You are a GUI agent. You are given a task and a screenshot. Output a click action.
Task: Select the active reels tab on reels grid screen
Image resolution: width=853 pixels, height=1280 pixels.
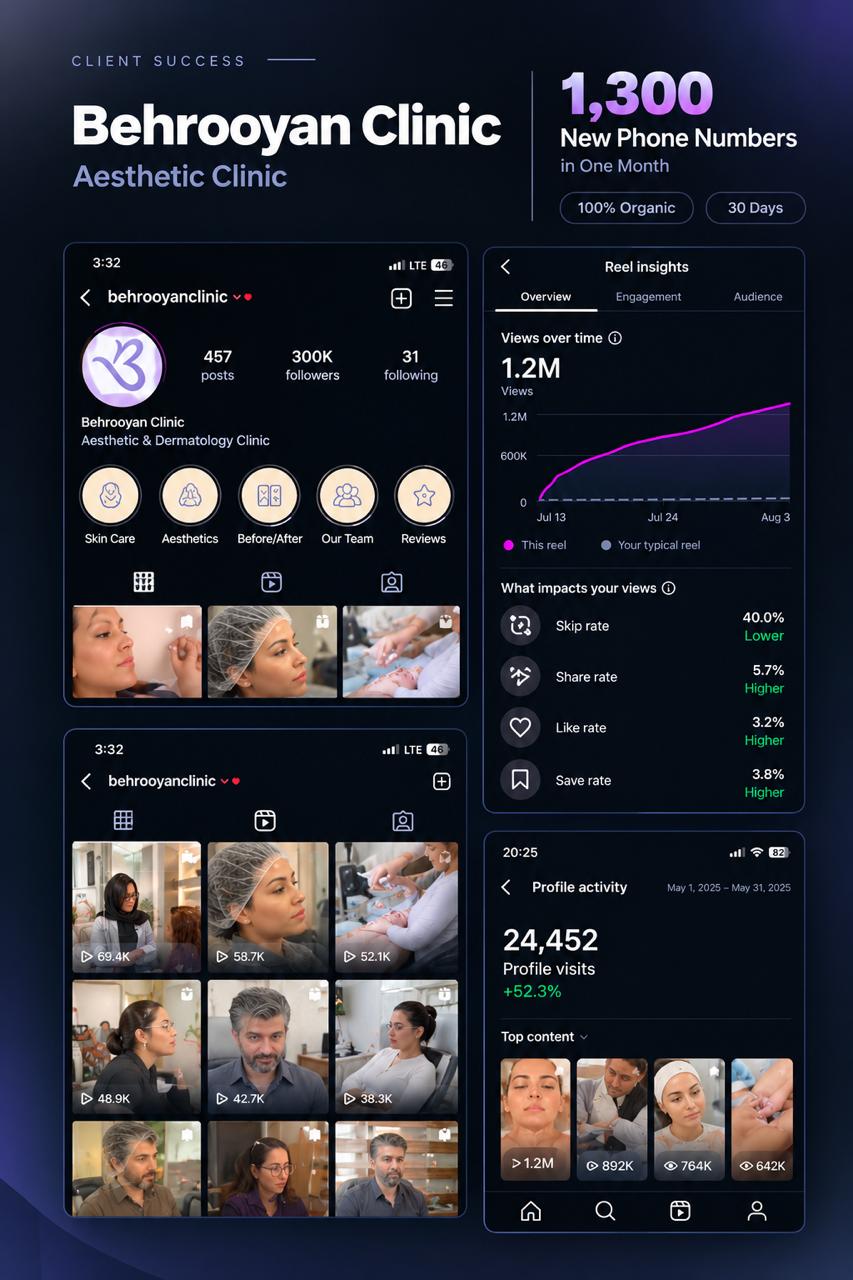point(265,821)
